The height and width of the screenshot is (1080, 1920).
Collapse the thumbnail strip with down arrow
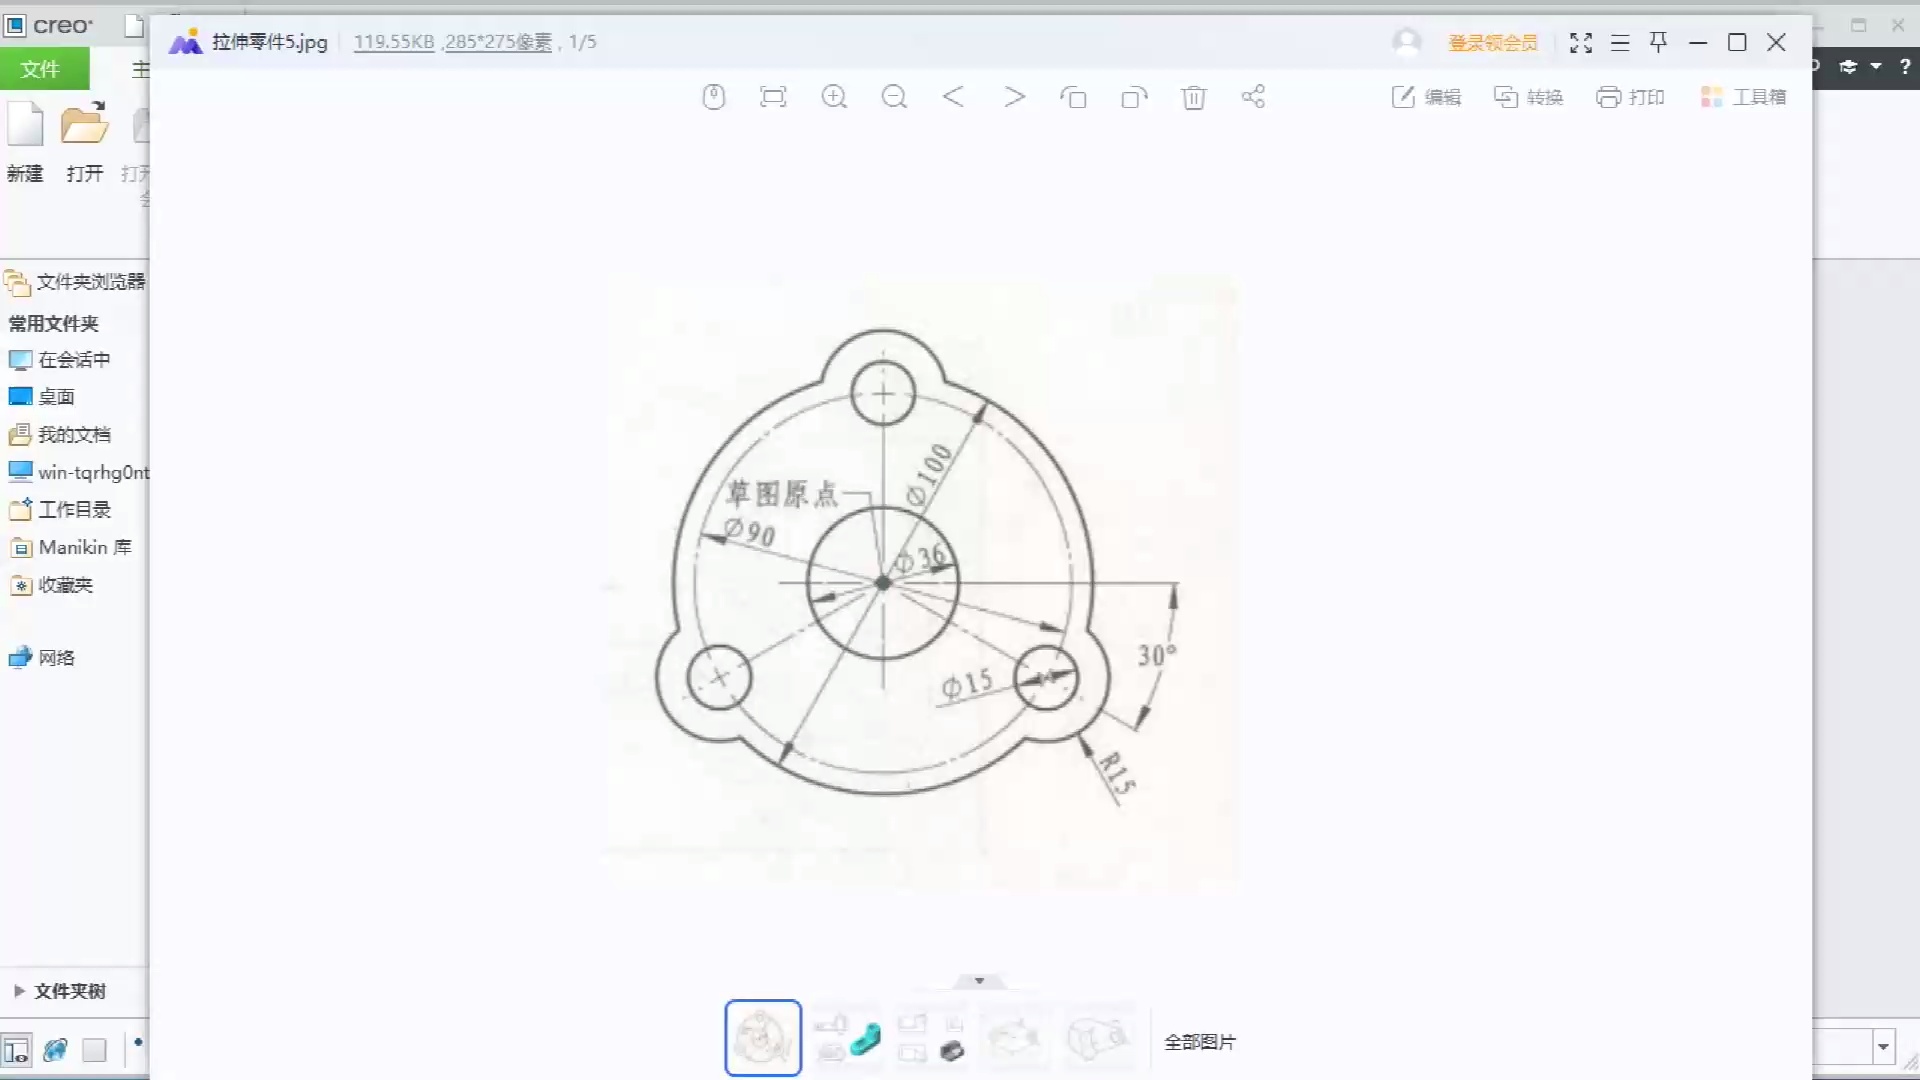(x=979, y=981)
